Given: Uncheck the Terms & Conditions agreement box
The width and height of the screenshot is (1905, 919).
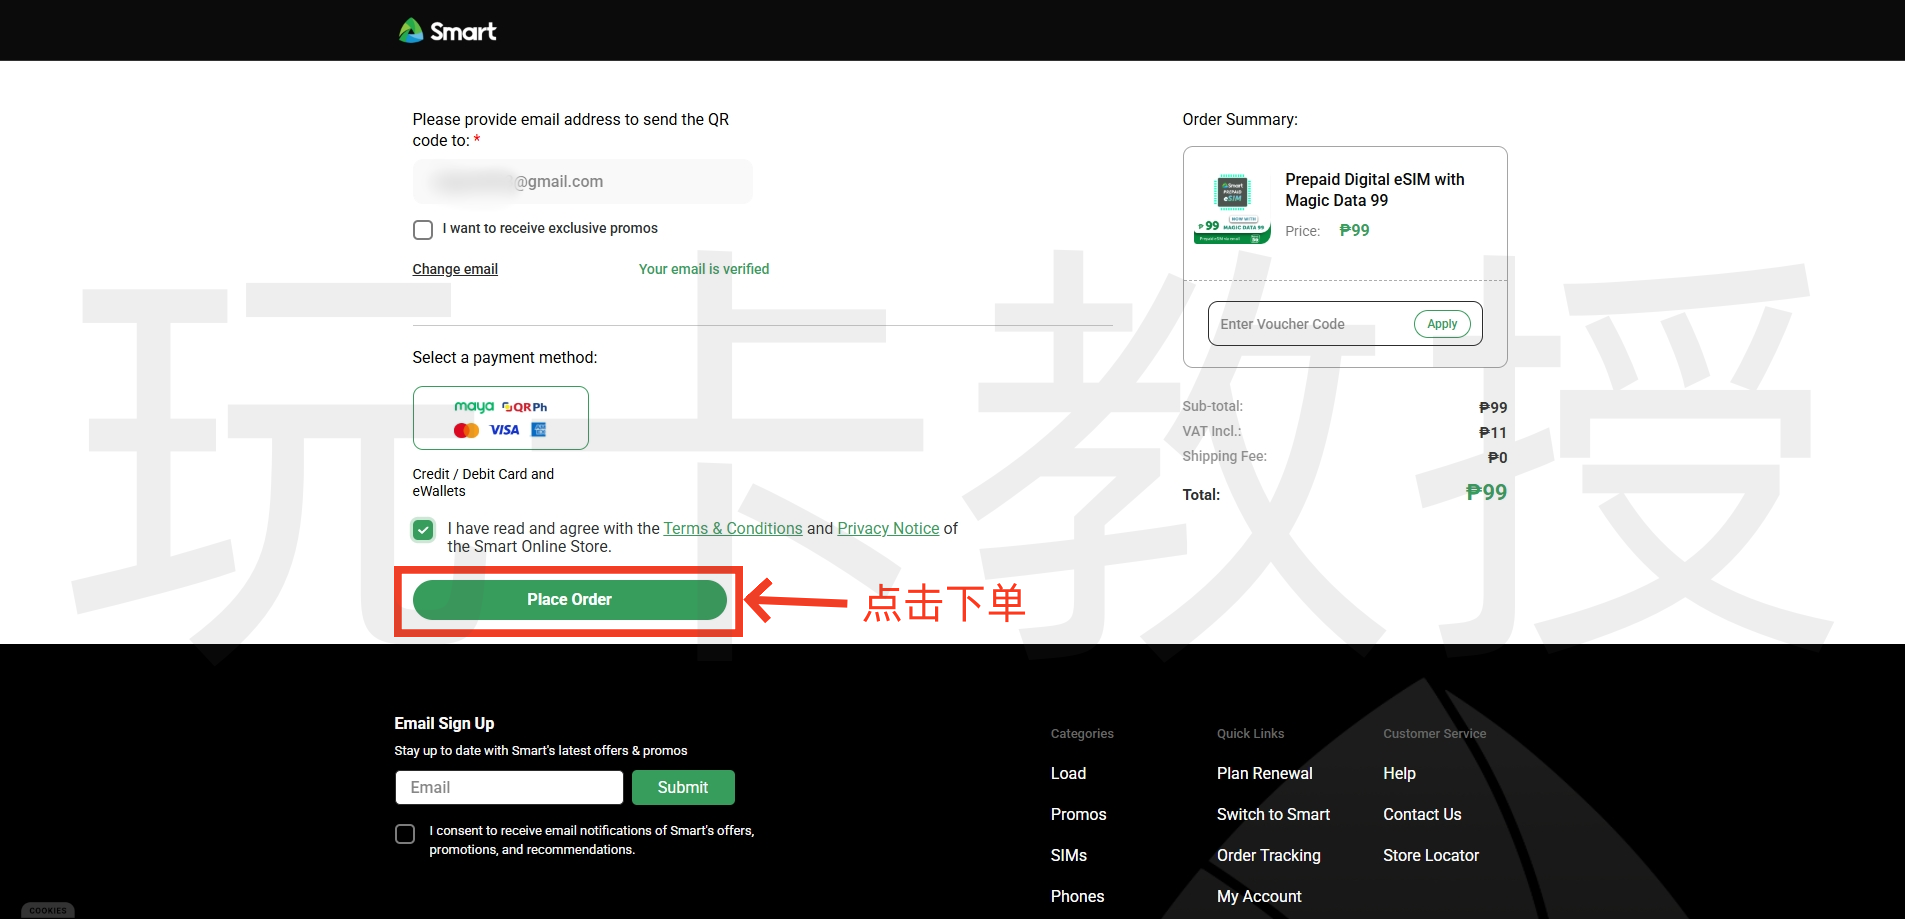Looking at the screenshot, I should (423, 529).
